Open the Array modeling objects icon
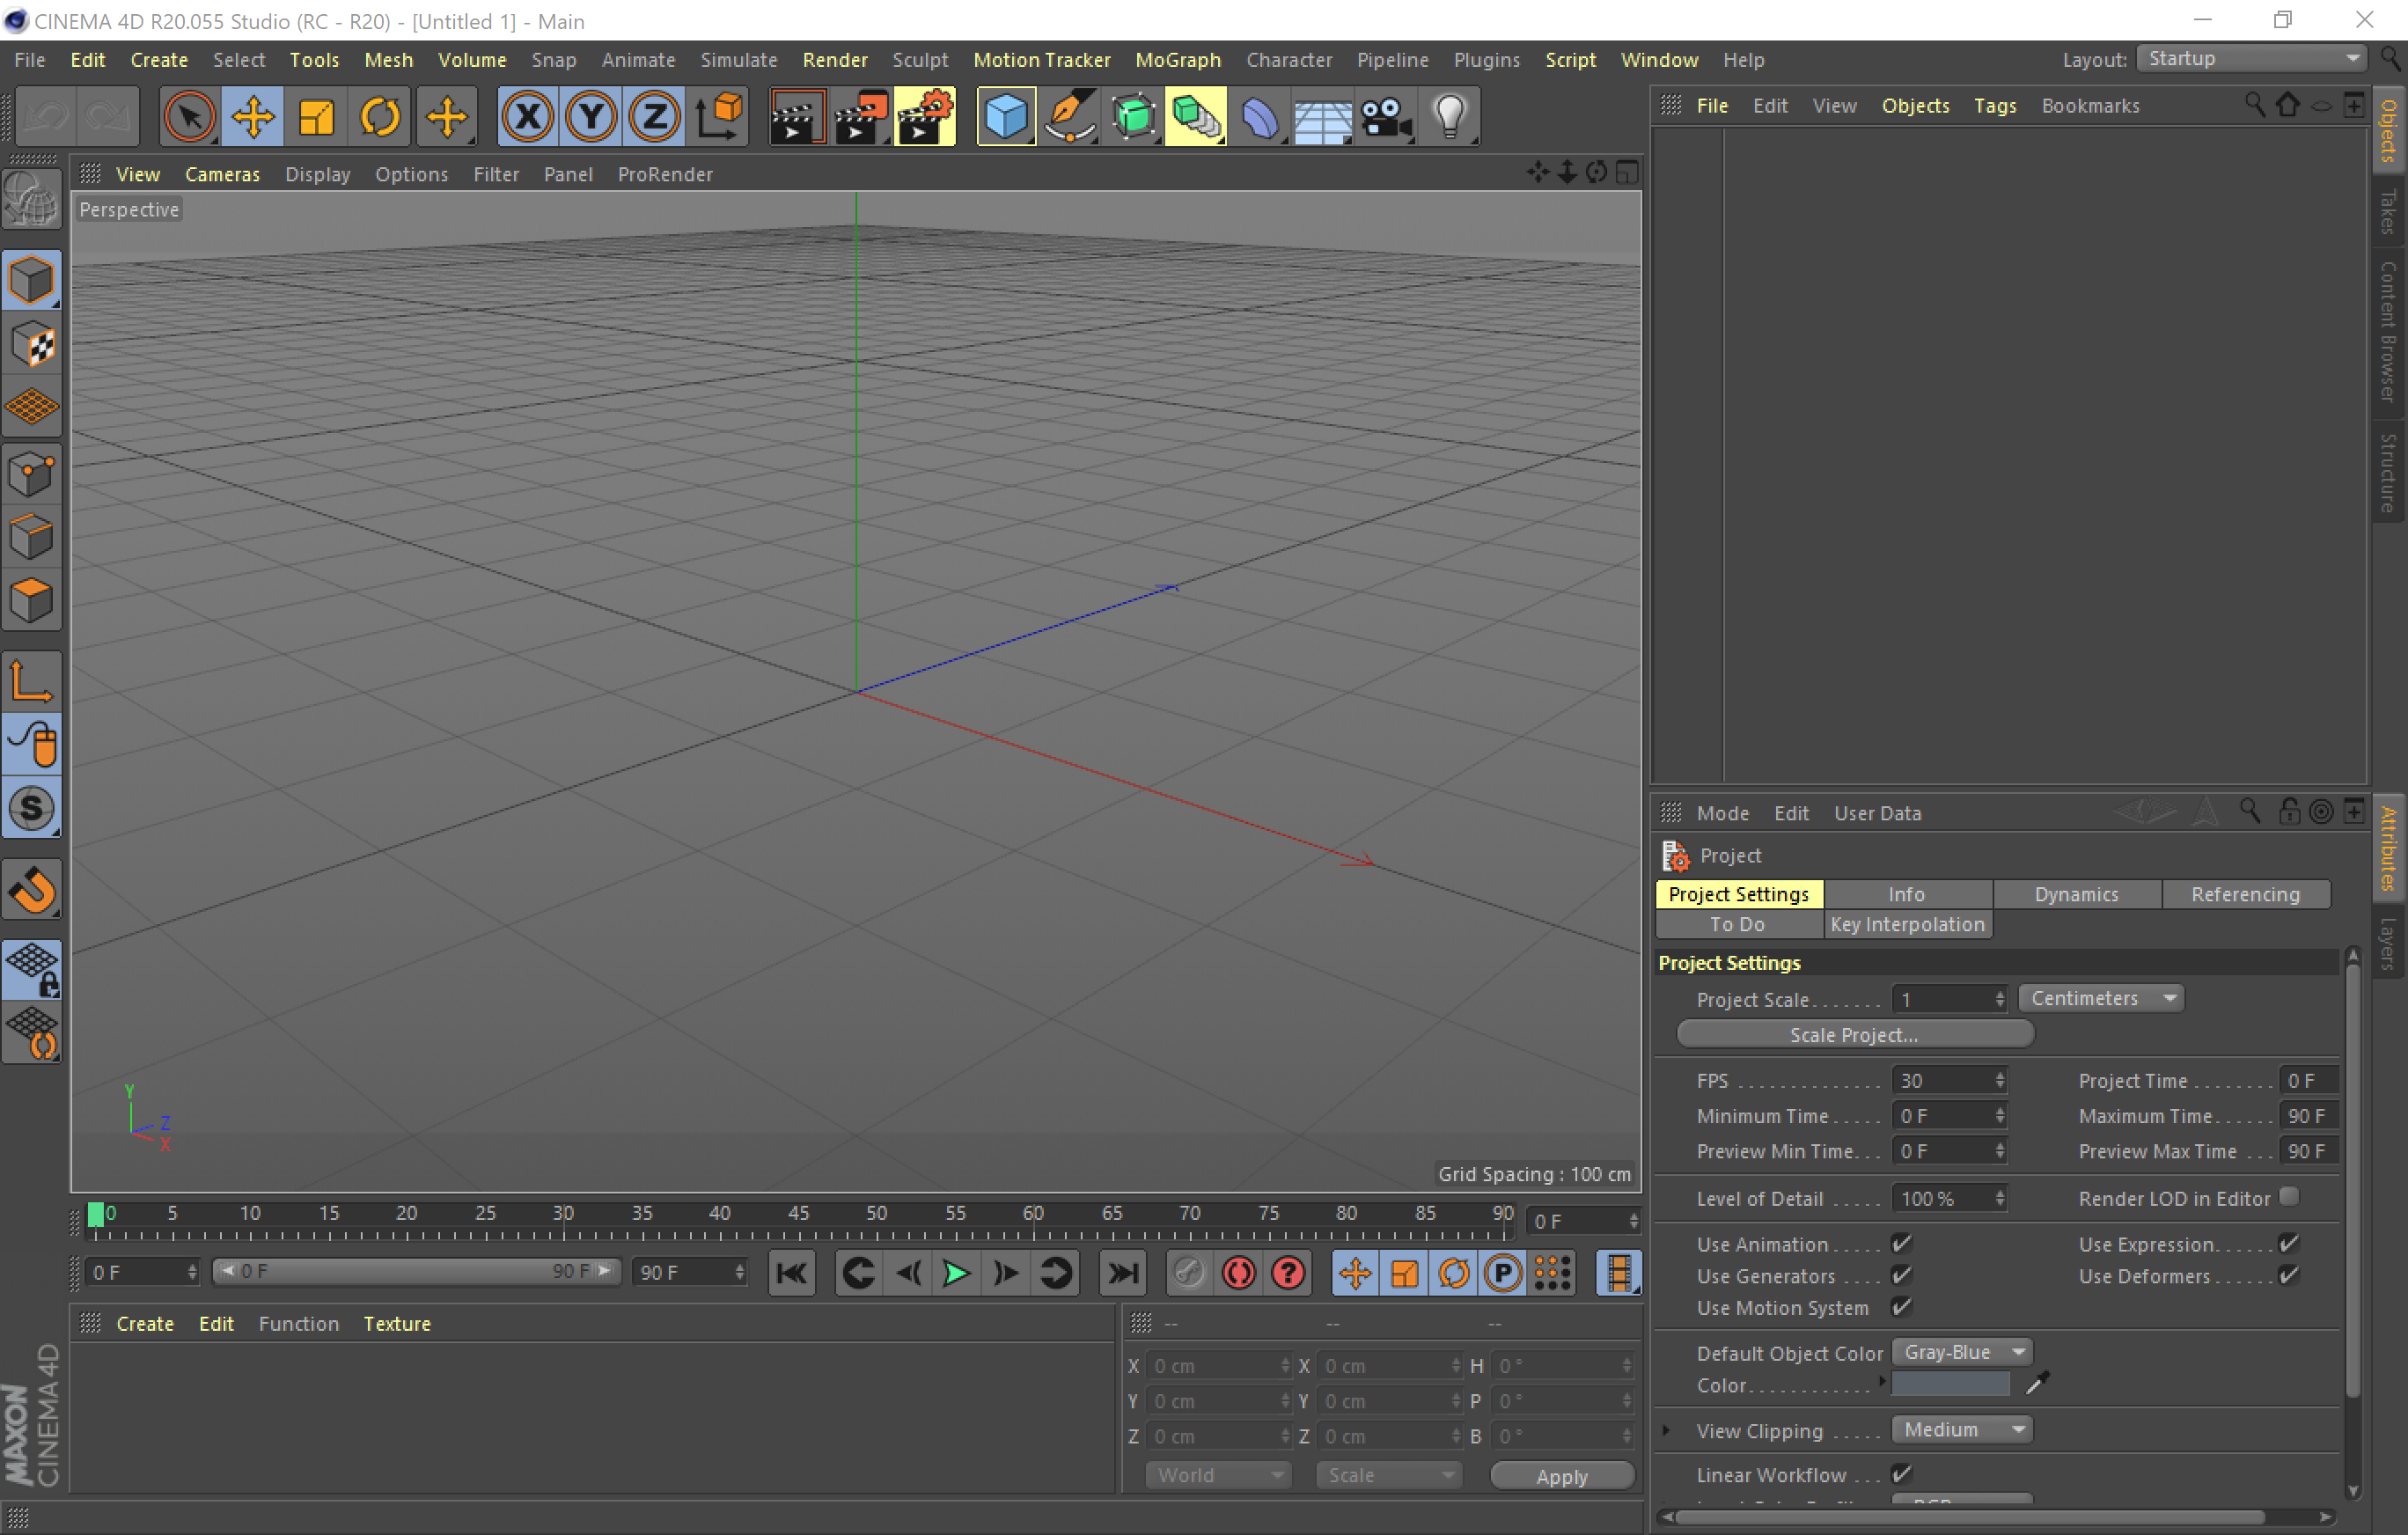The image size is (2408, 1535). 1196,117
